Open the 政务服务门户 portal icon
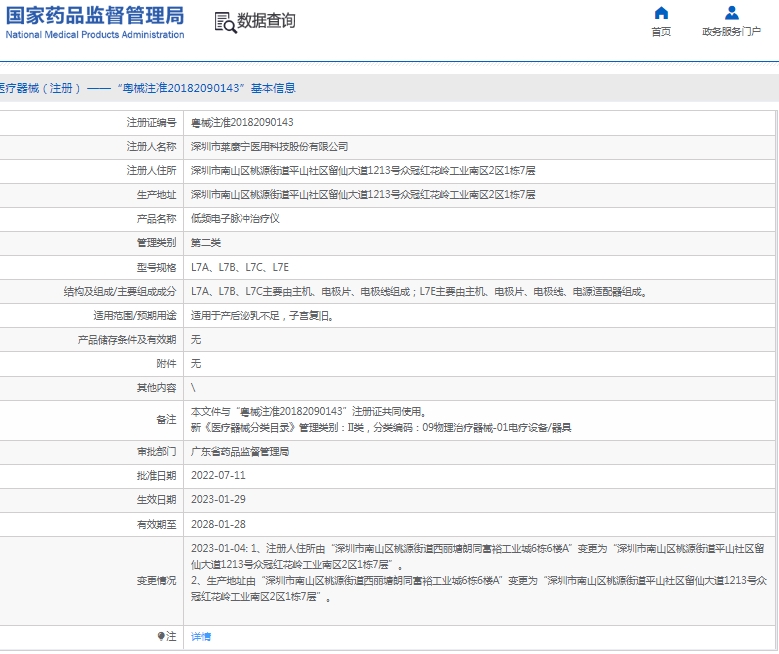779x654 pixels. click(731, 13)
